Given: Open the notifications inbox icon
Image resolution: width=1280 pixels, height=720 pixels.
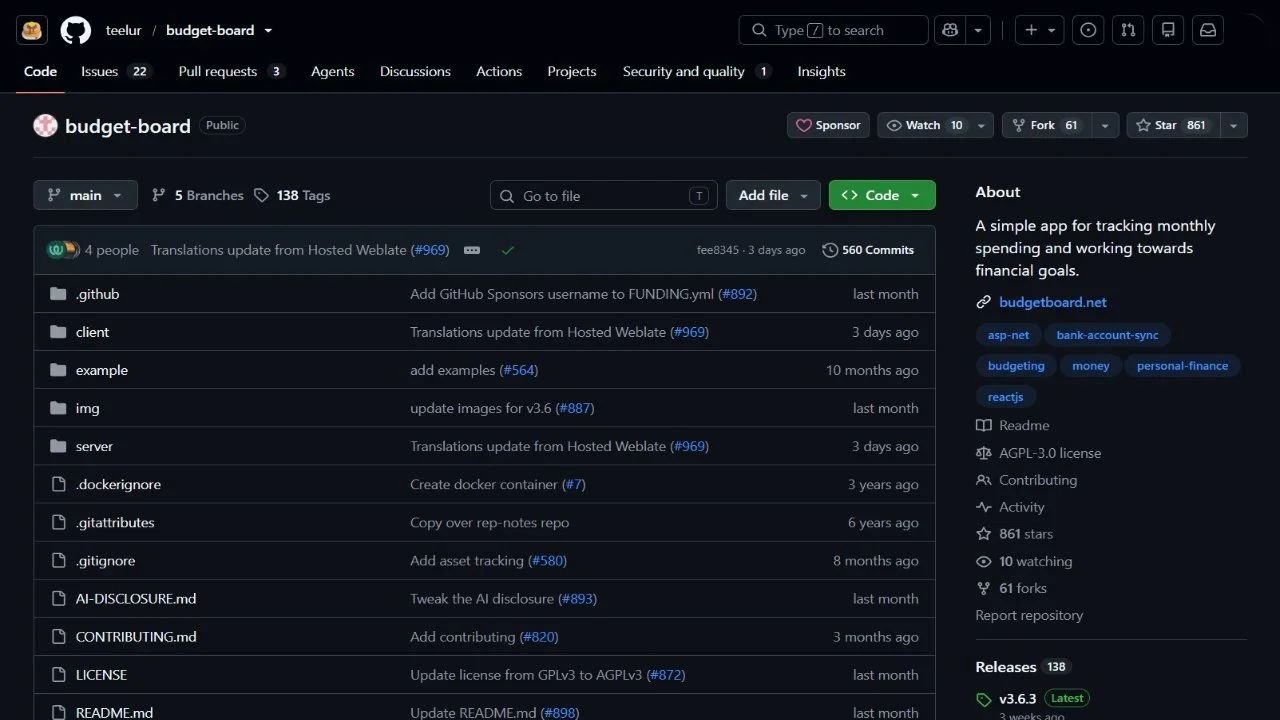Looking at the screenshot, I should (x=1208, y=30).
